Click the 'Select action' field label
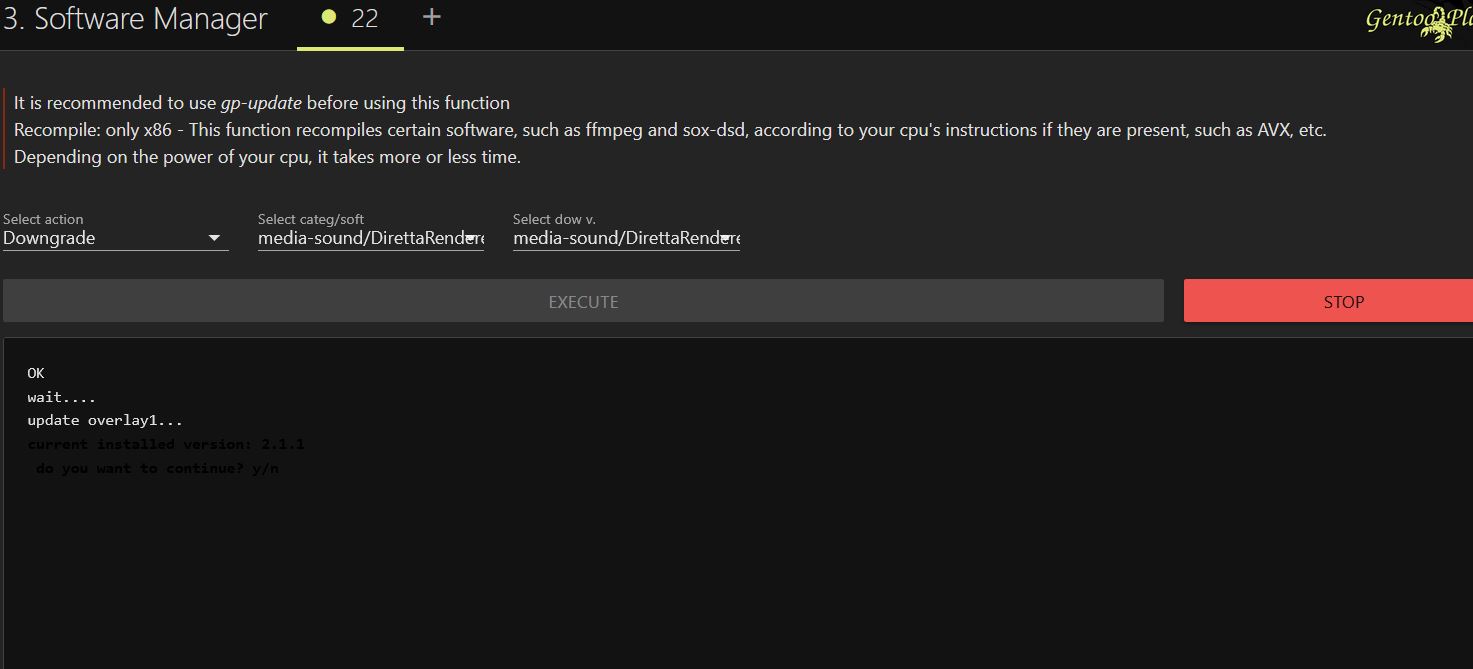The width and height of the screenshot is (1473, 669). click(43, 219)
